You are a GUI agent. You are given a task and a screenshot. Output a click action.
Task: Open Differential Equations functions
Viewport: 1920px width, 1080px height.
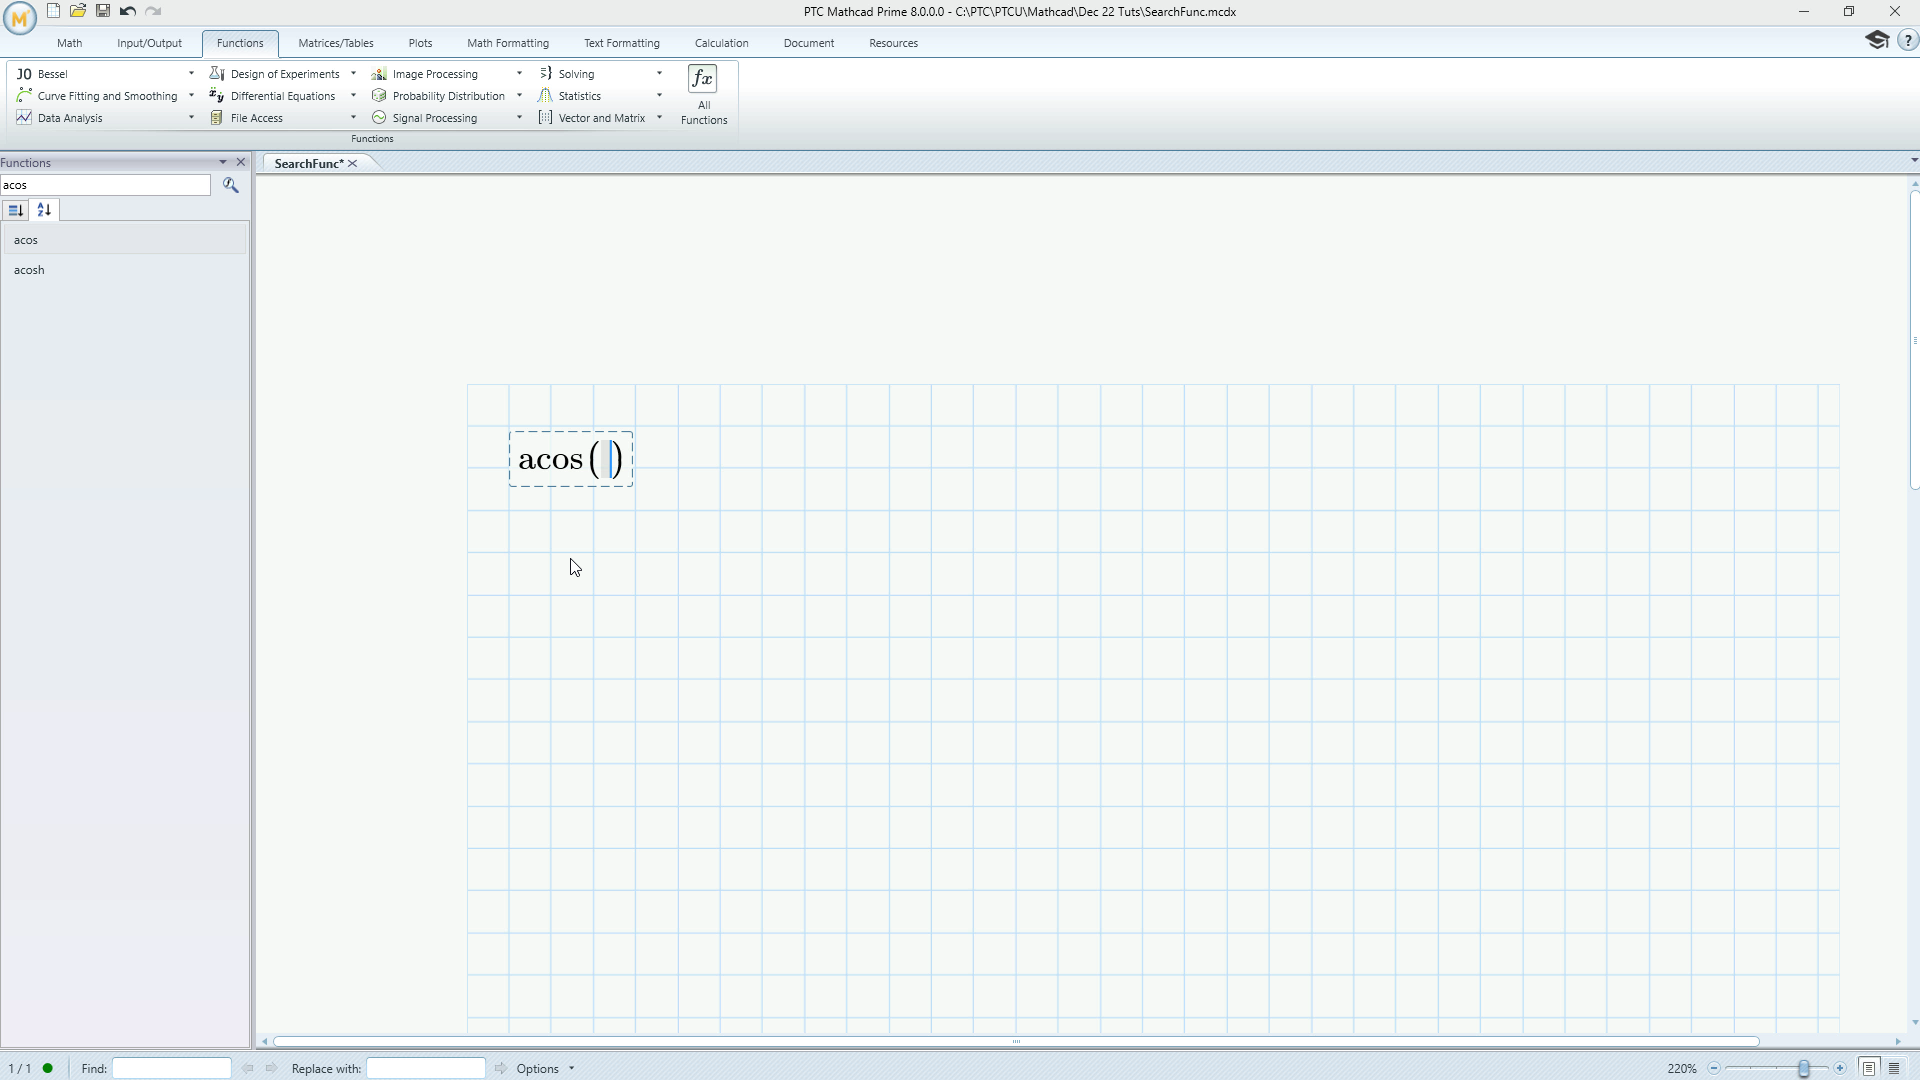[x=272, y=96]
